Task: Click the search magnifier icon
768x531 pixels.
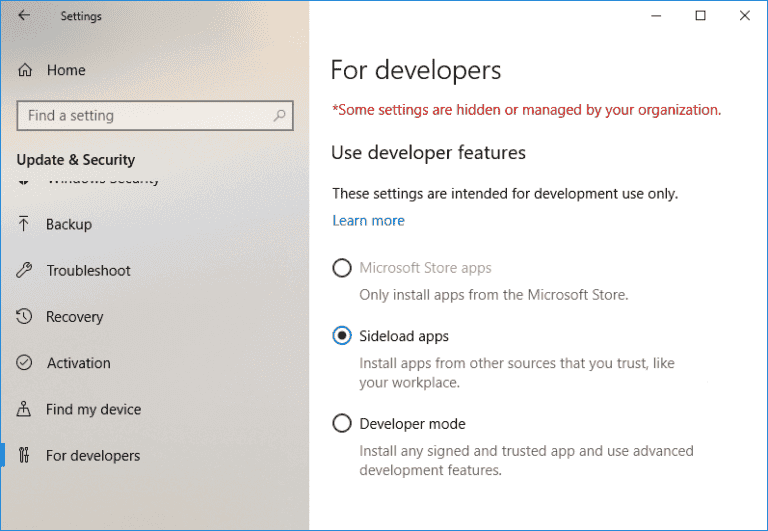Action: (x=279, y=116)
